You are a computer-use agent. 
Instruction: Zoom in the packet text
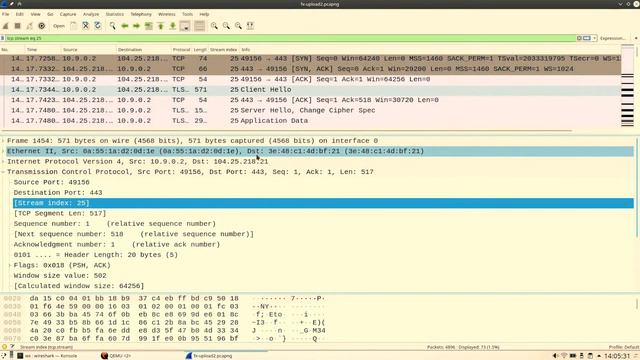point(214,26)
